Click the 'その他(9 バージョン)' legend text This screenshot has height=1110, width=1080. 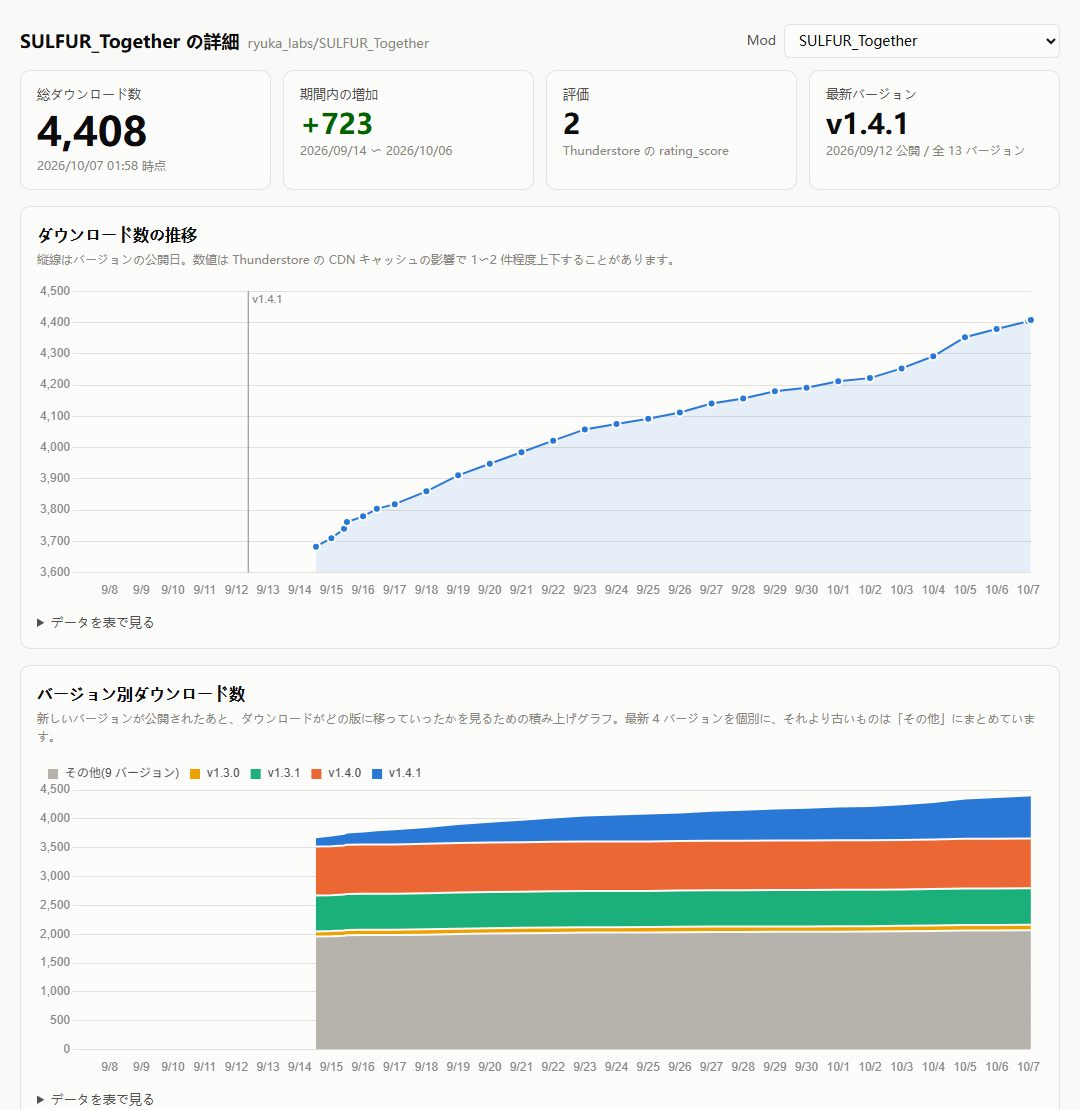click(x=122, y=773)
